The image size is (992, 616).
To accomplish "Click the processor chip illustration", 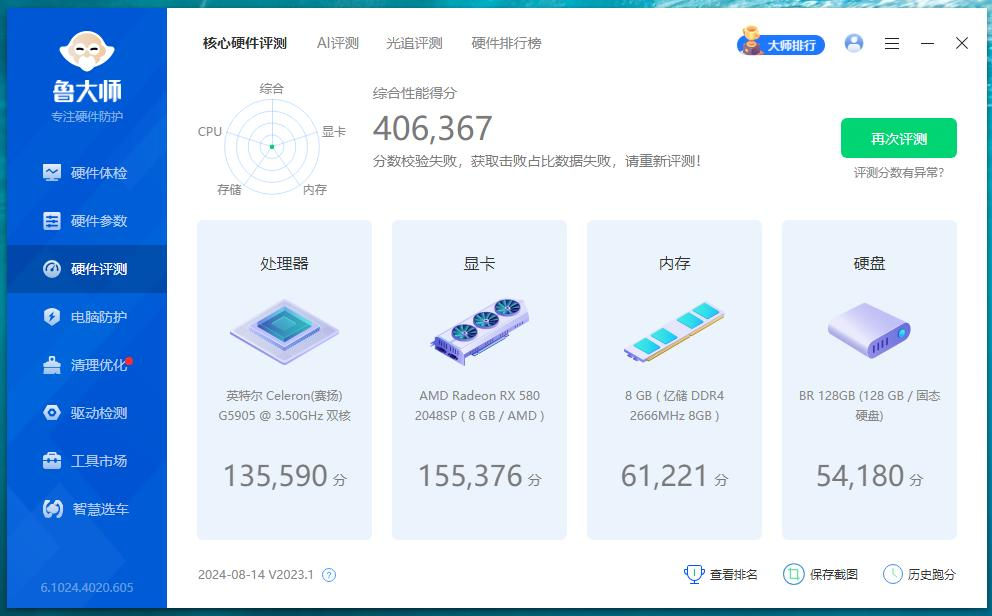I will click(x=284, y=331).
